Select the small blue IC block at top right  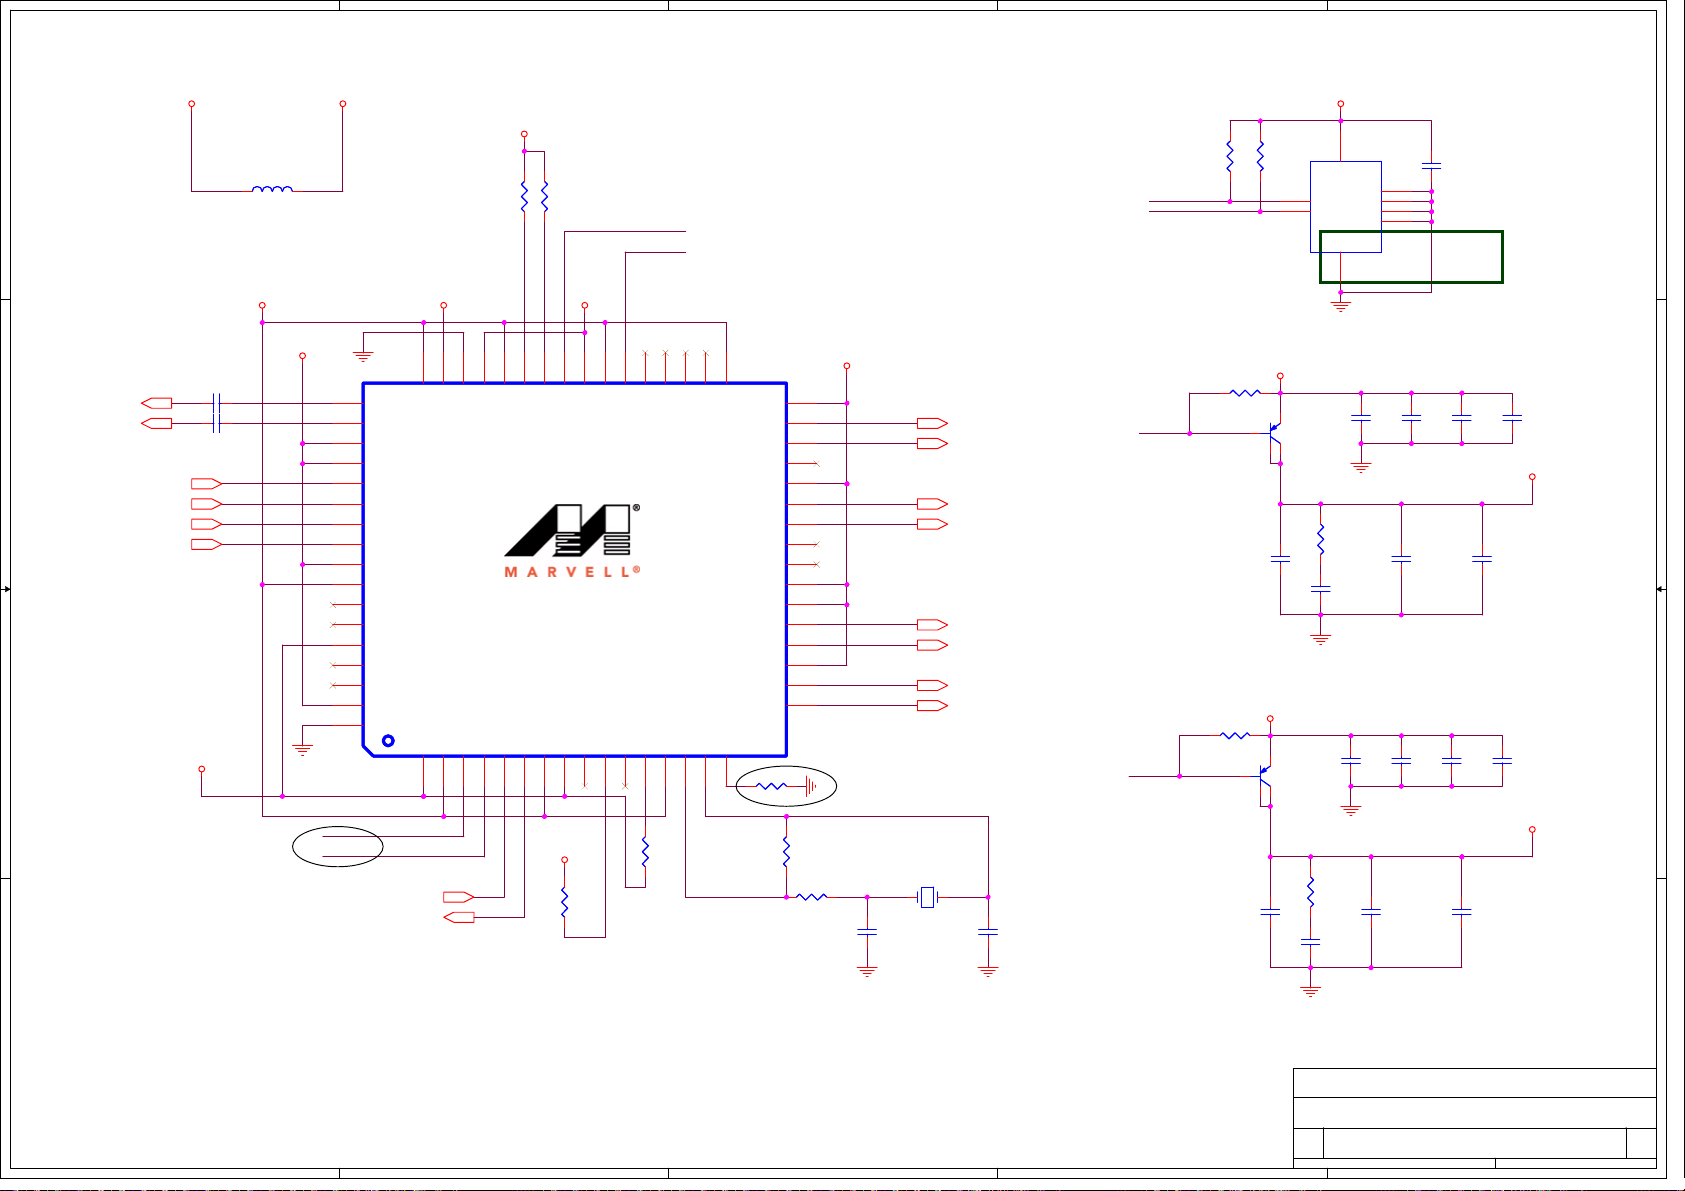pos(1346,207)
